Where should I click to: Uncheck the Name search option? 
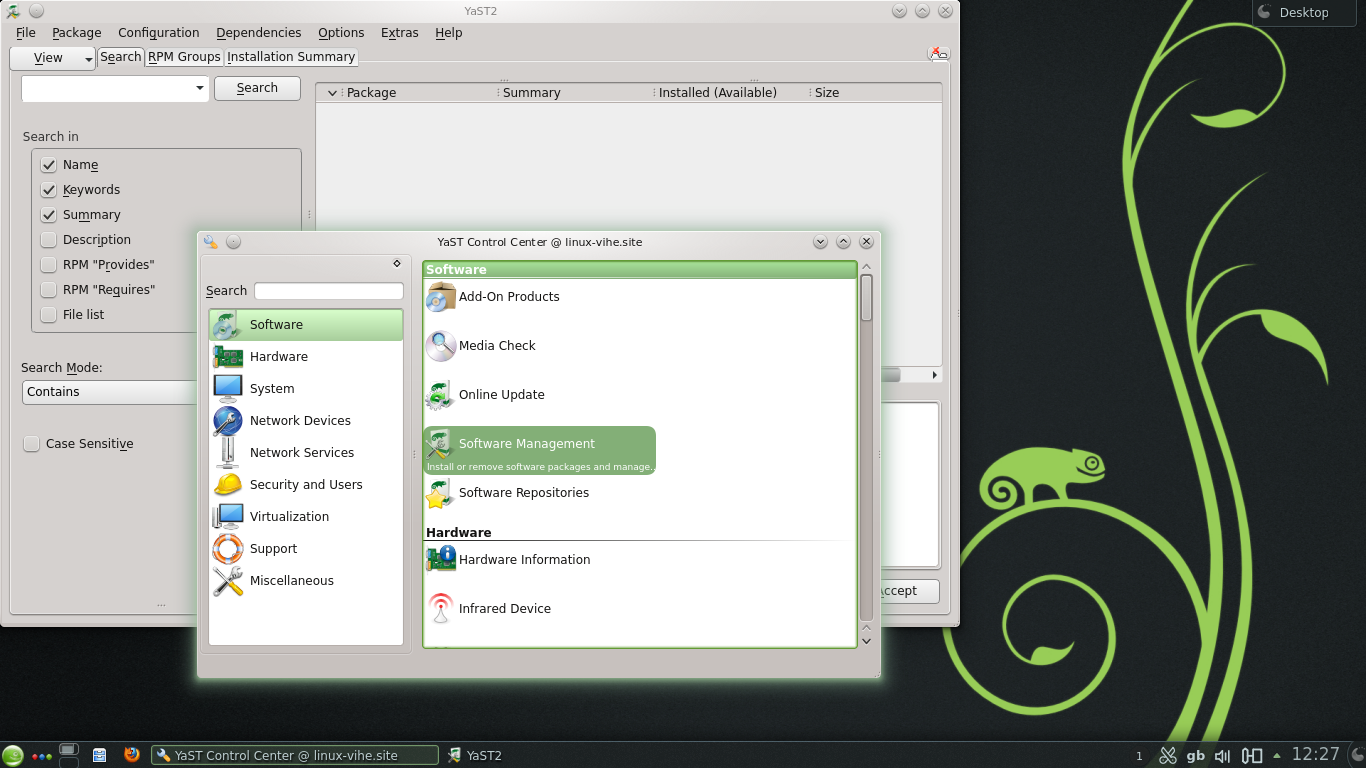pos(48,165)
